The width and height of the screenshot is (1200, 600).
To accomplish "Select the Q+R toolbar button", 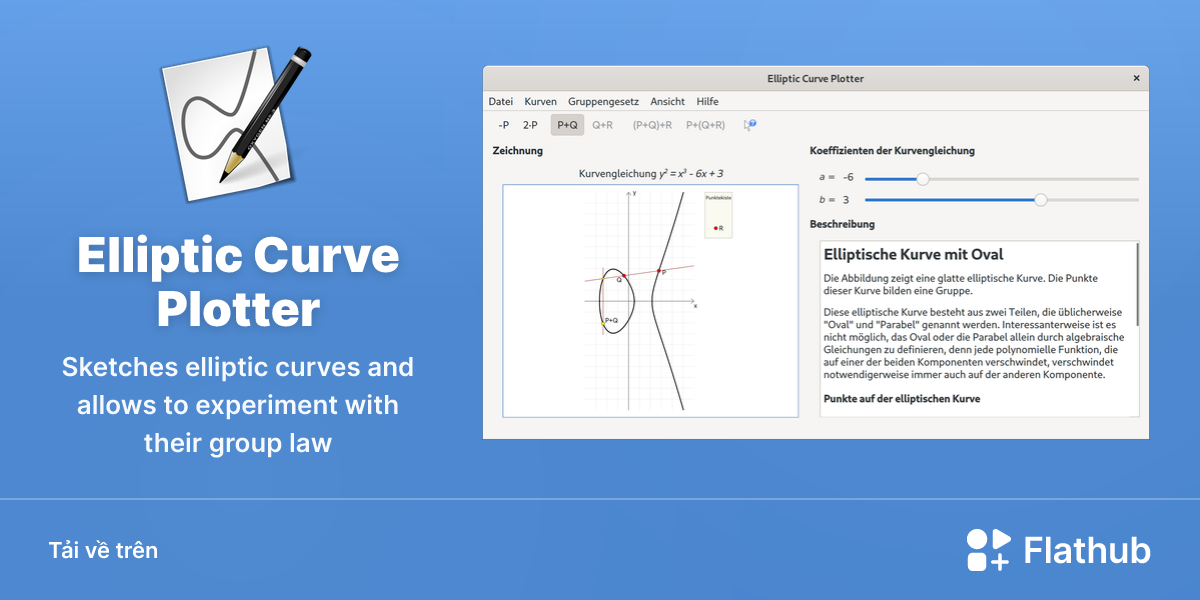I will [602, 125].
